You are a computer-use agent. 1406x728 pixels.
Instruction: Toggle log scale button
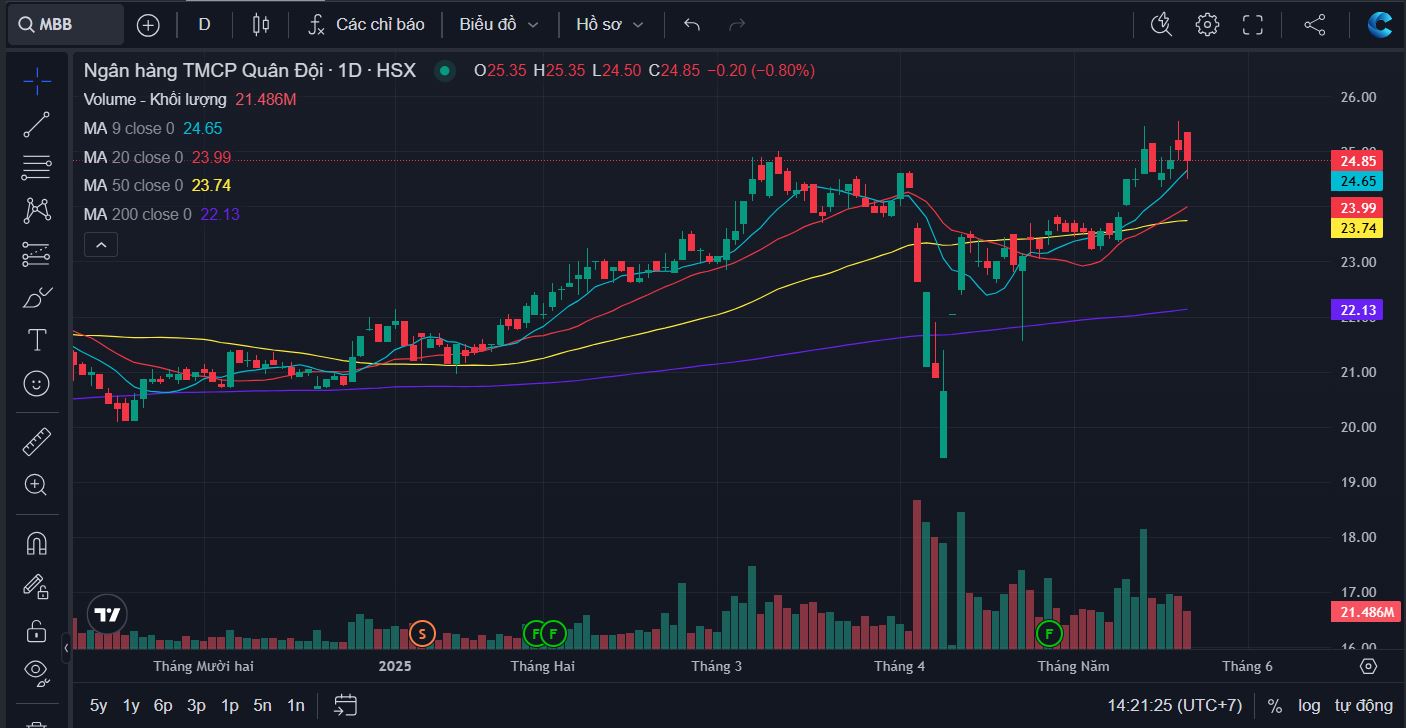pyautogui.click(x=1309, y=705)
